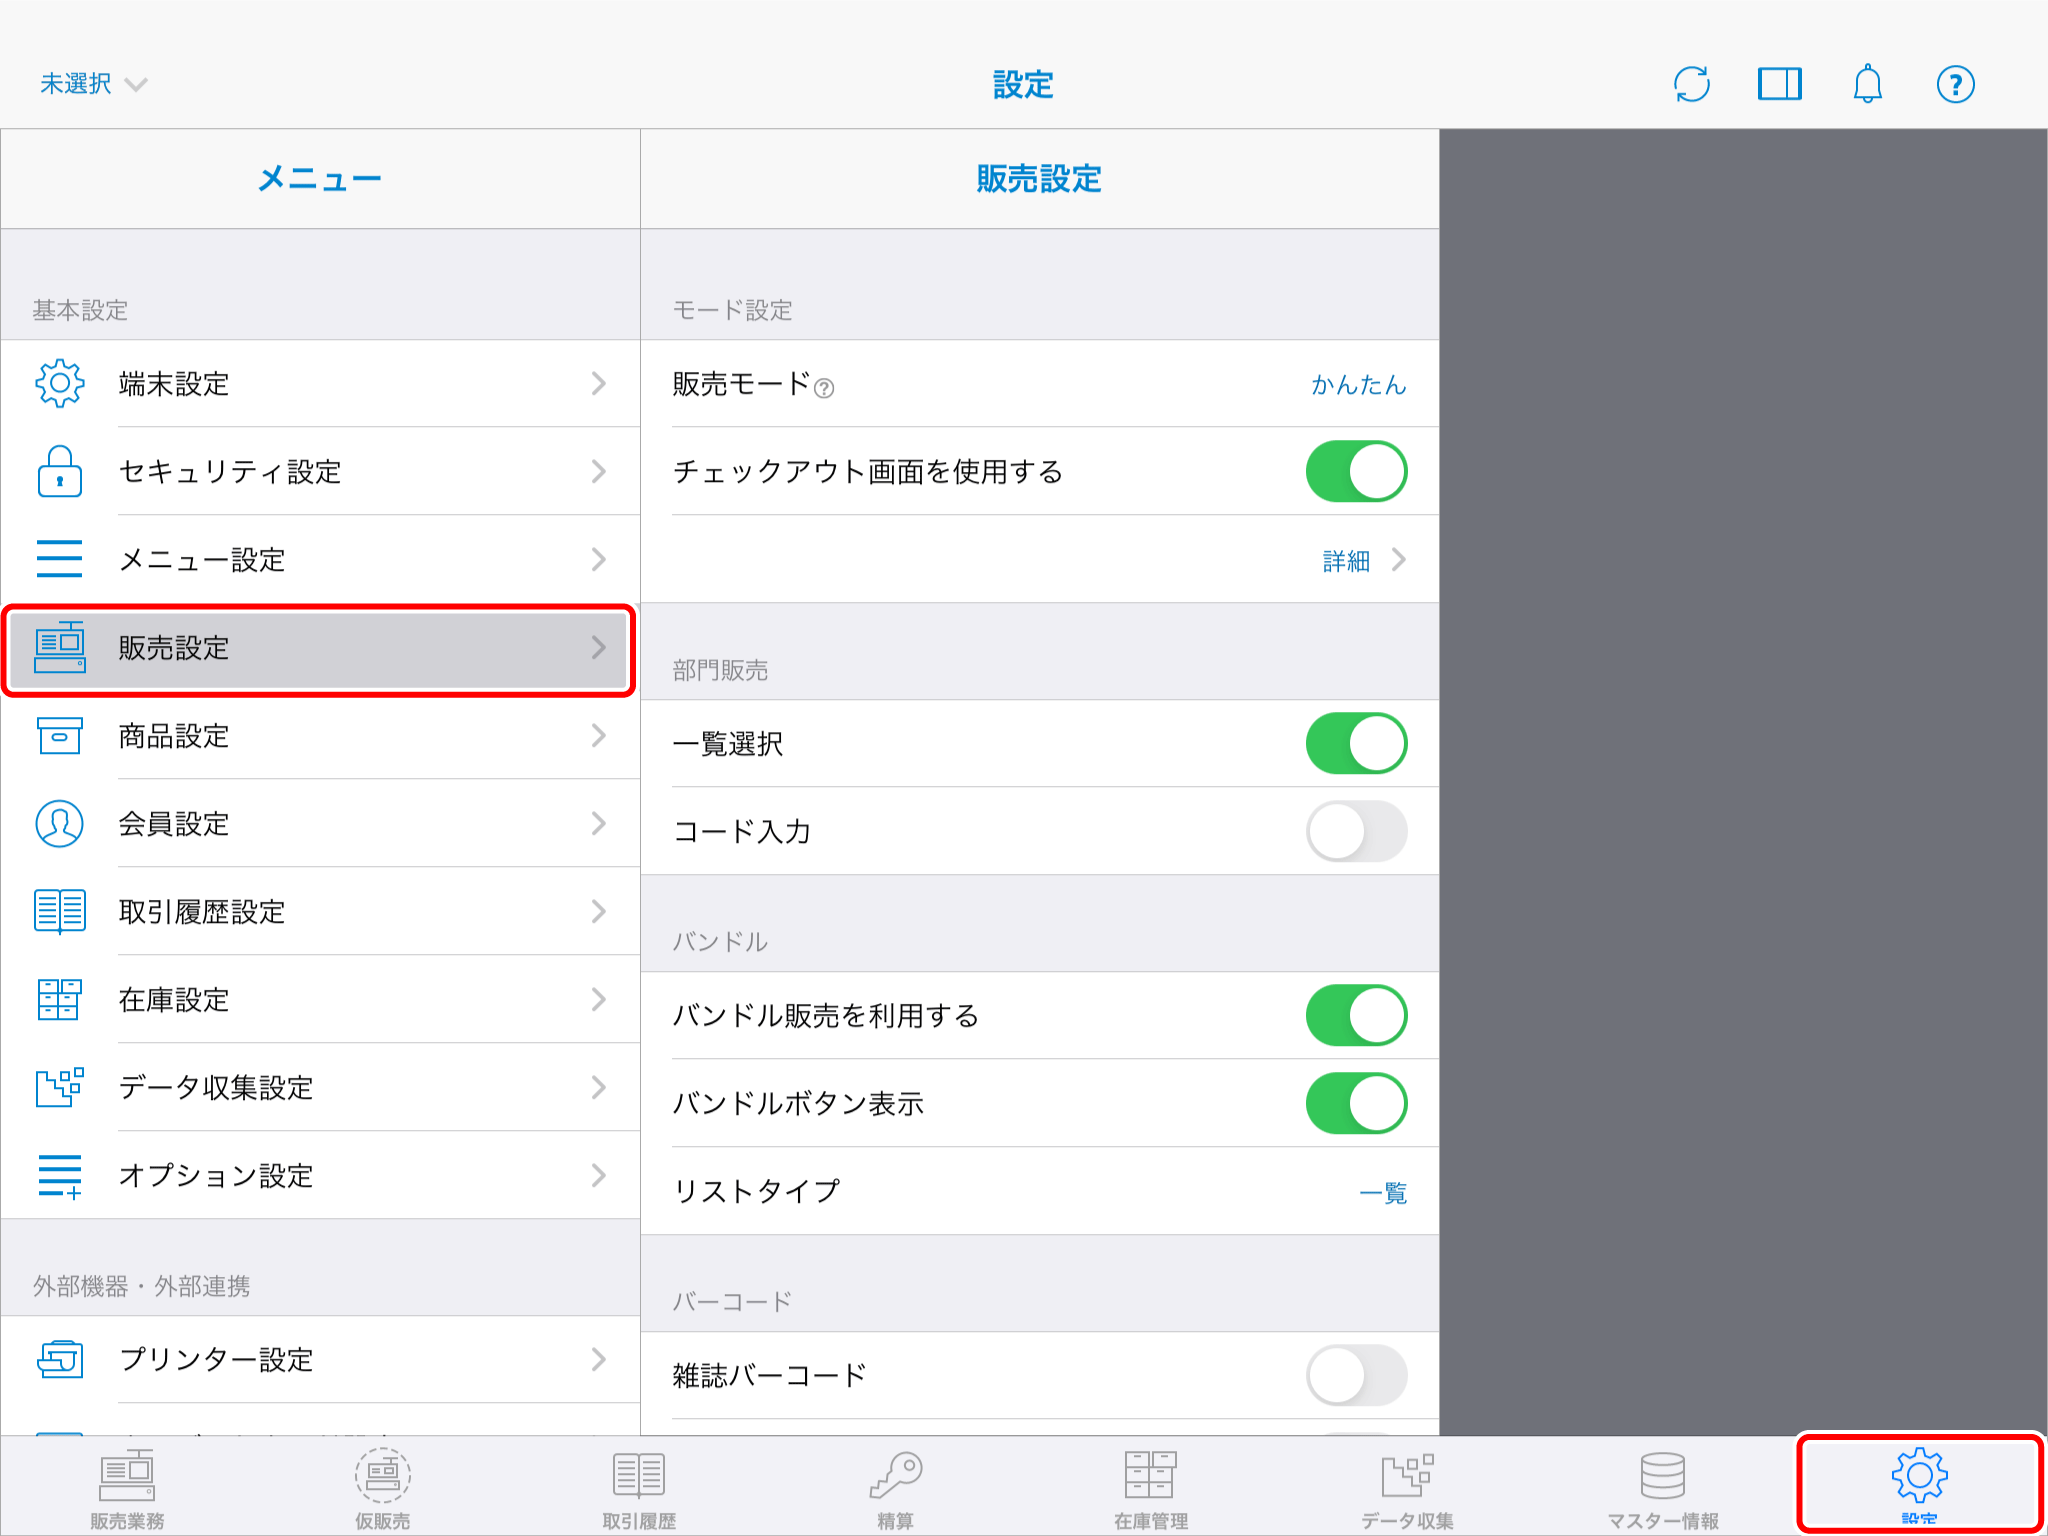2048x1536 pixels.
Task: Toggle バンドル販売を利用する switch
Action: pyautogui.click(x=1356, y=1015)
